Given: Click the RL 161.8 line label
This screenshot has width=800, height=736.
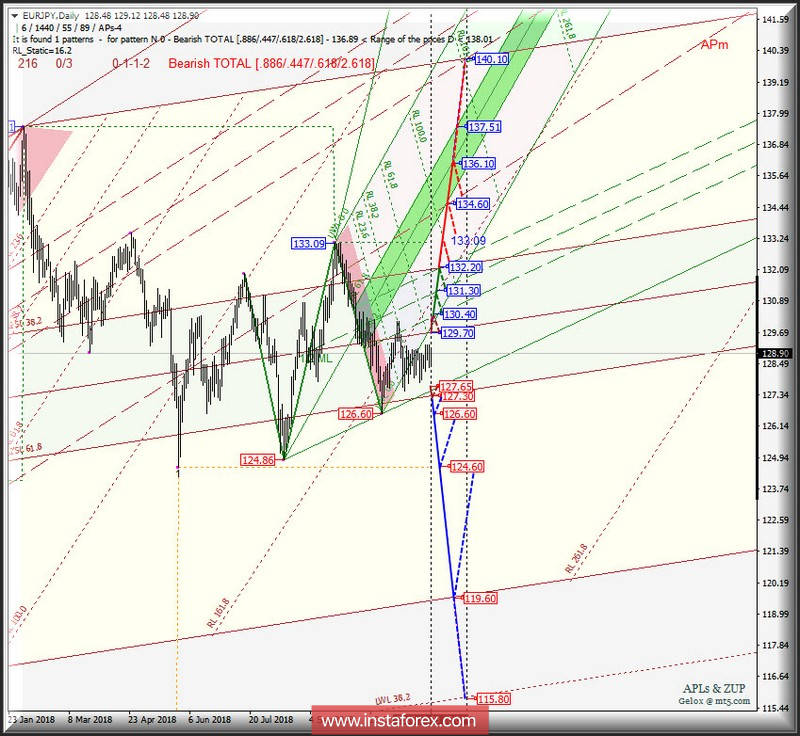Looking at the screenshot, I should (218, 612).
